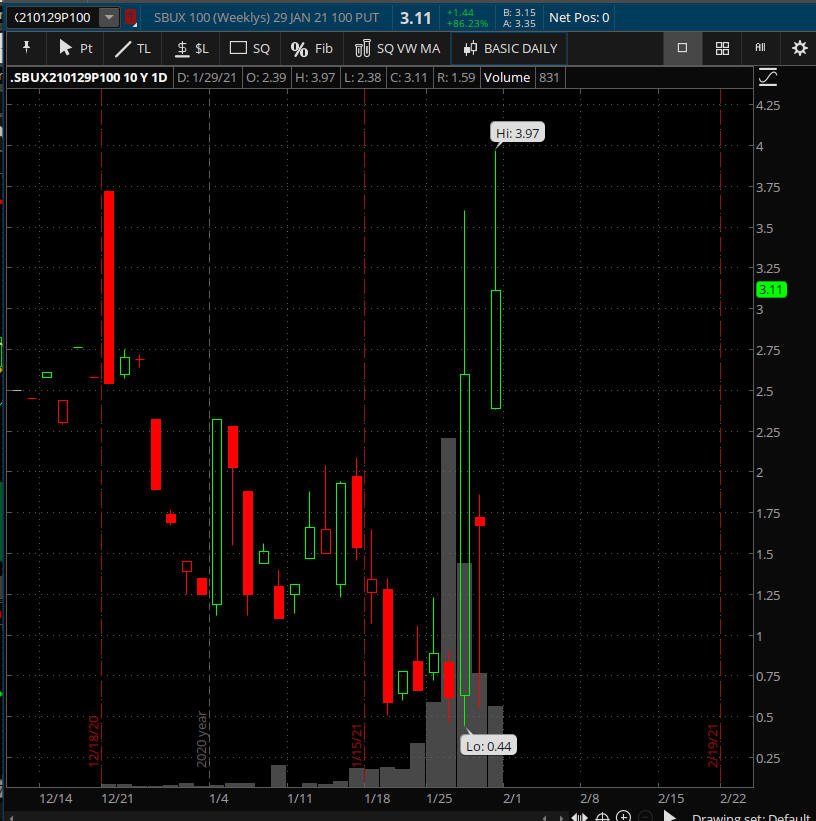816x821 pixels.
Task: Click the 12/14 date on the time axis
Action: pyautogui.click(x=56, y=798)
